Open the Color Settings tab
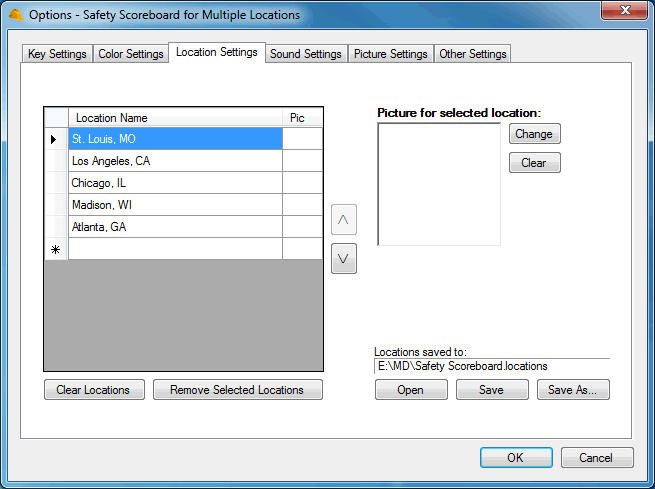655x489 pixels. (x=131, y=54)
